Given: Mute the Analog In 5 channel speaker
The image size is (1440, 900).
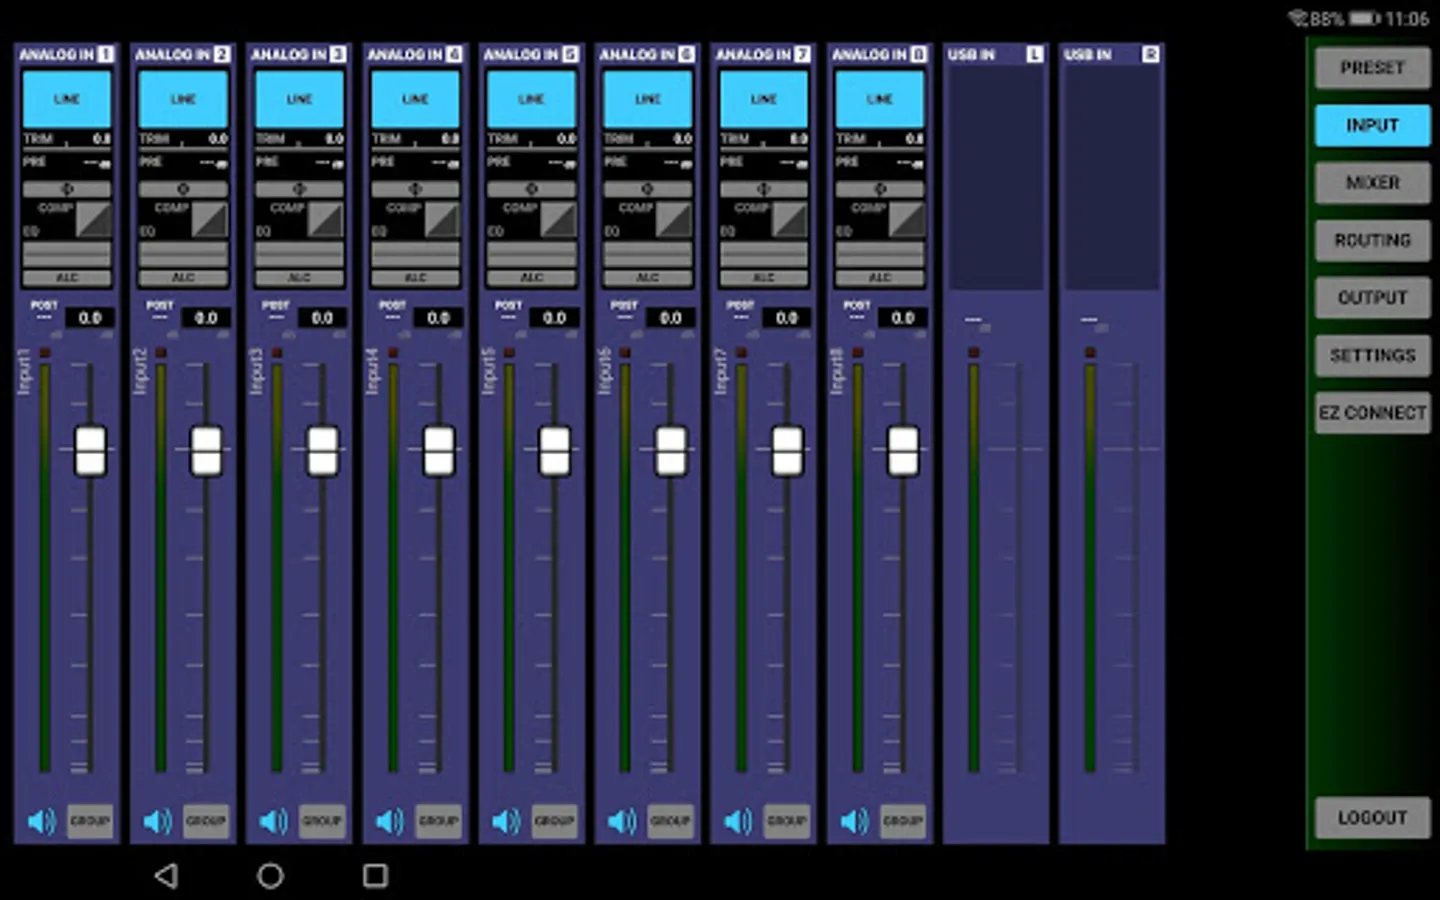Looking at the screenshot, I should coord(506,821).
